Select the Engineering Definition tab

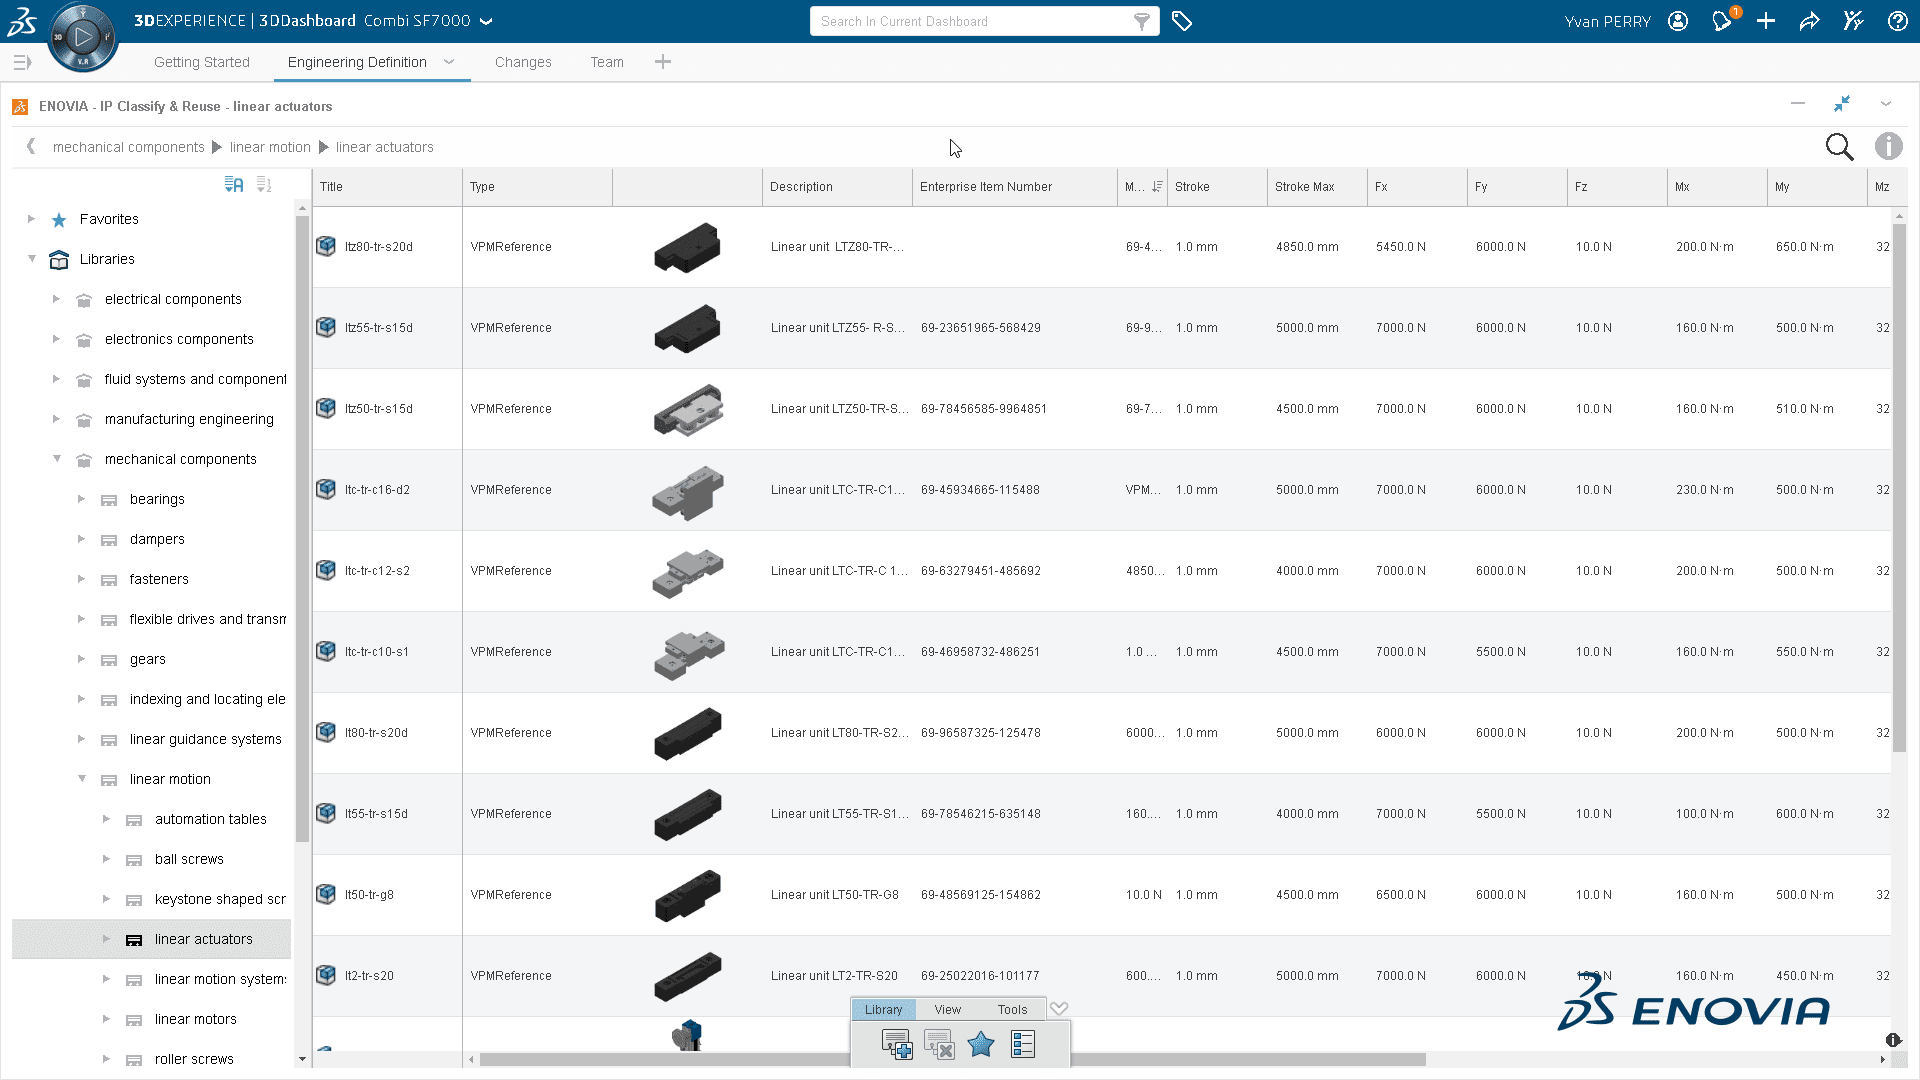(357, 62)
